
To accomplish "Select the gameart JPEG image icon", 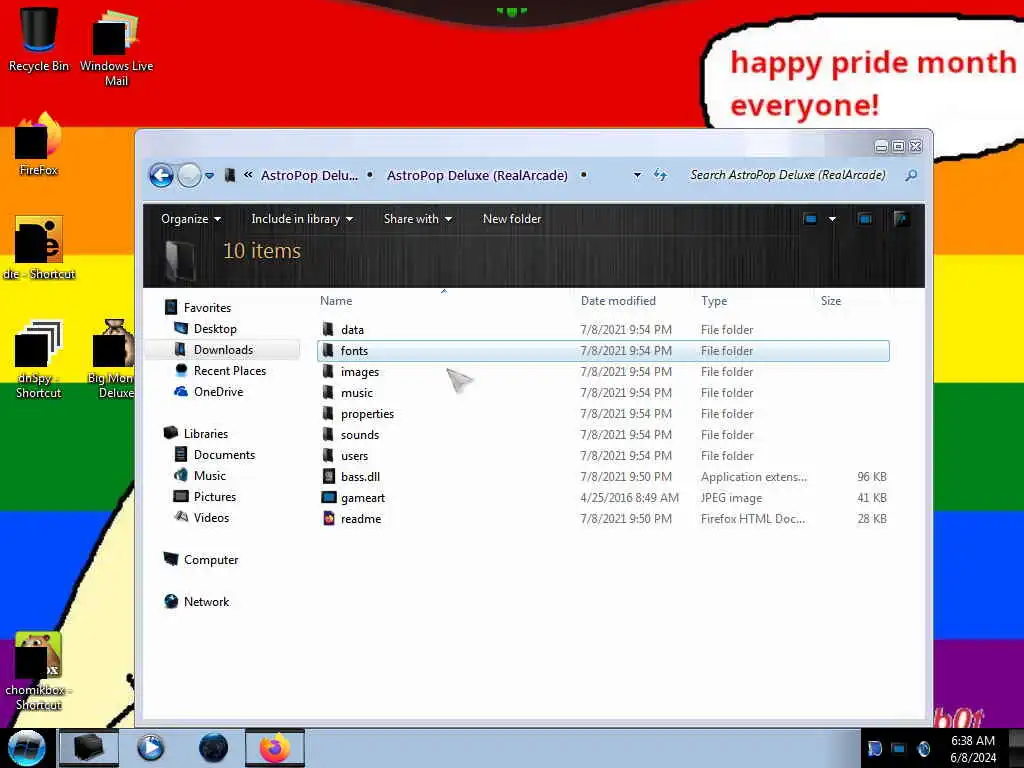I will (x=329, y=498).
